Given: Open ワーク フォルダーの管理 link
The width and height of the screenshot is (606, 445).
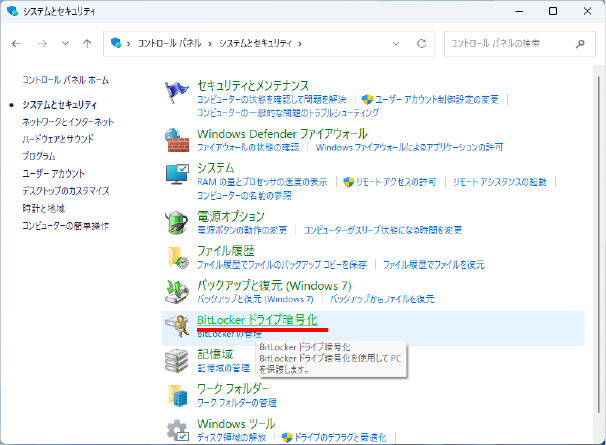Looking at the screenshot, I should pyautogui.click(x=237, y=403).
